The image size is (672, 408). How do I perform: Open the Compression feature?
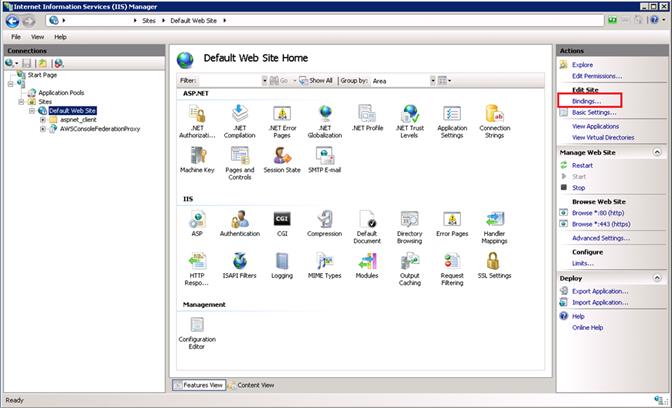pyautogui.click(x=325, y=223)
